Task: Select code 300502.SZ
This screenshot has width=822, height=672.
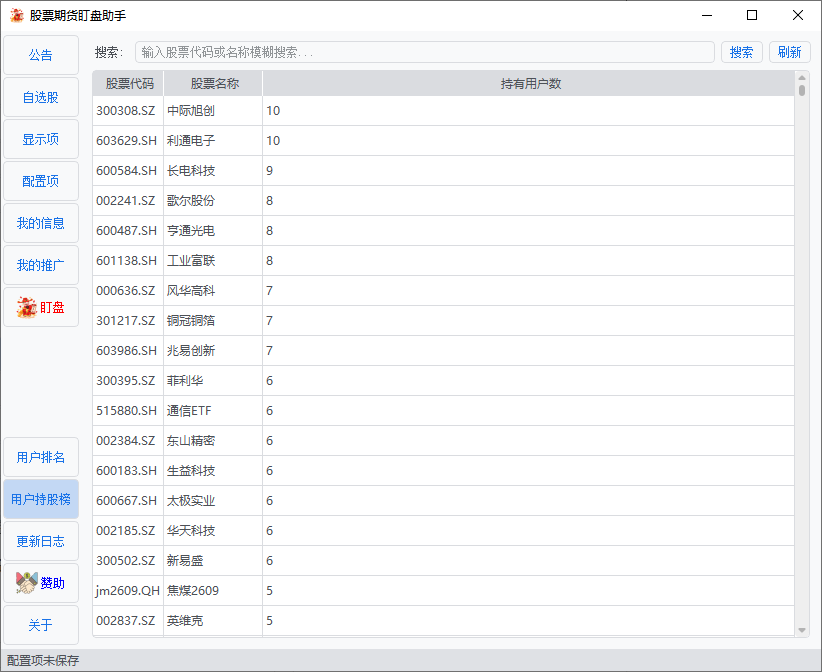Action: pyautogui.click(x=126, y=560)
